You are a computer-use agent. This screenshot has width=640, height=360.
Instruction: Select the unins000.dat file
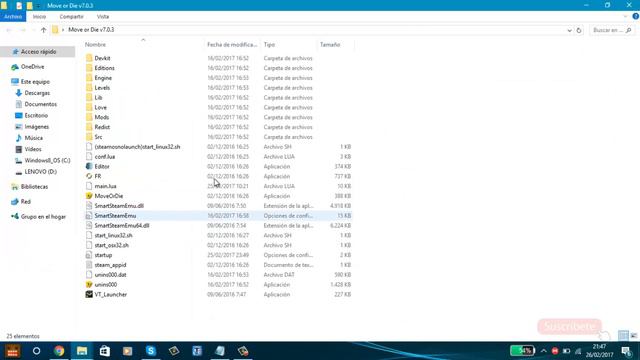click(110, 275)
